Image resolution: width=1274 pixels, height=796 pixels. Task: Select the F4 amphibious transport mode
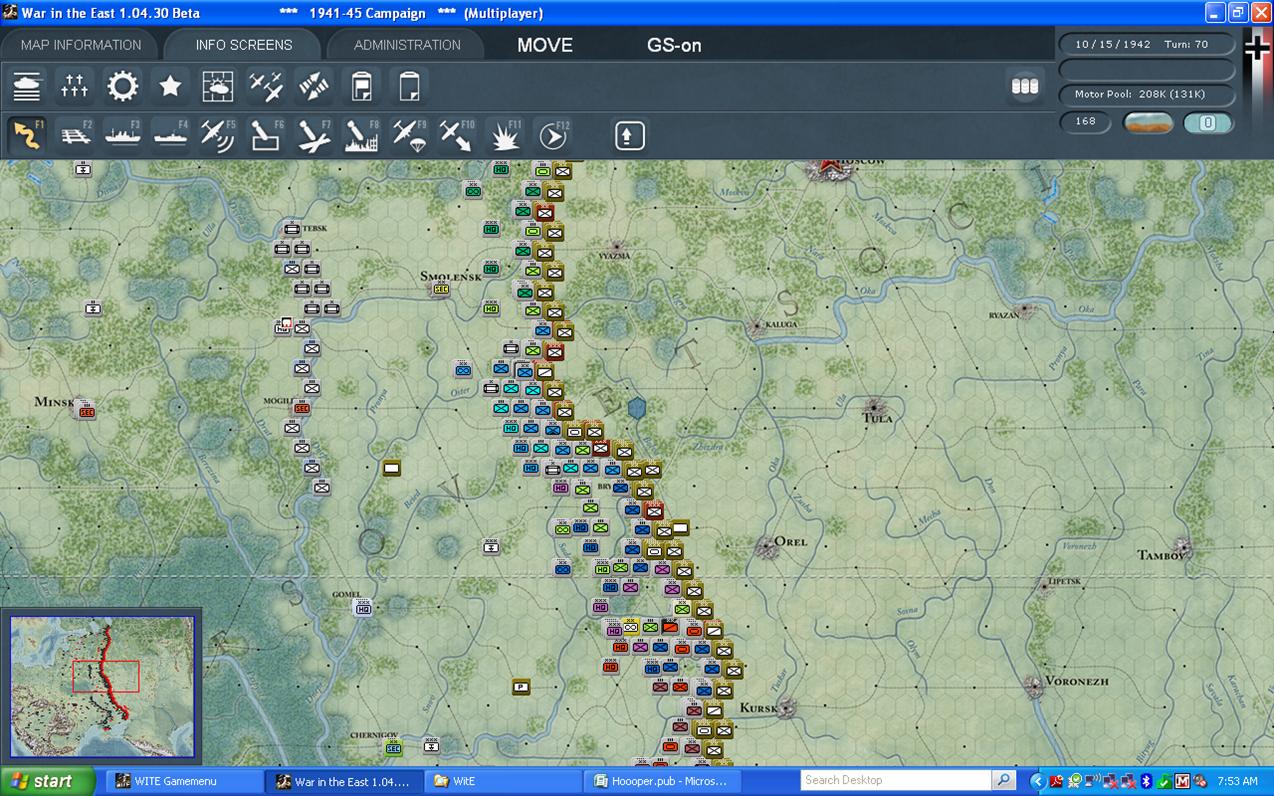(x=171, y=135)
